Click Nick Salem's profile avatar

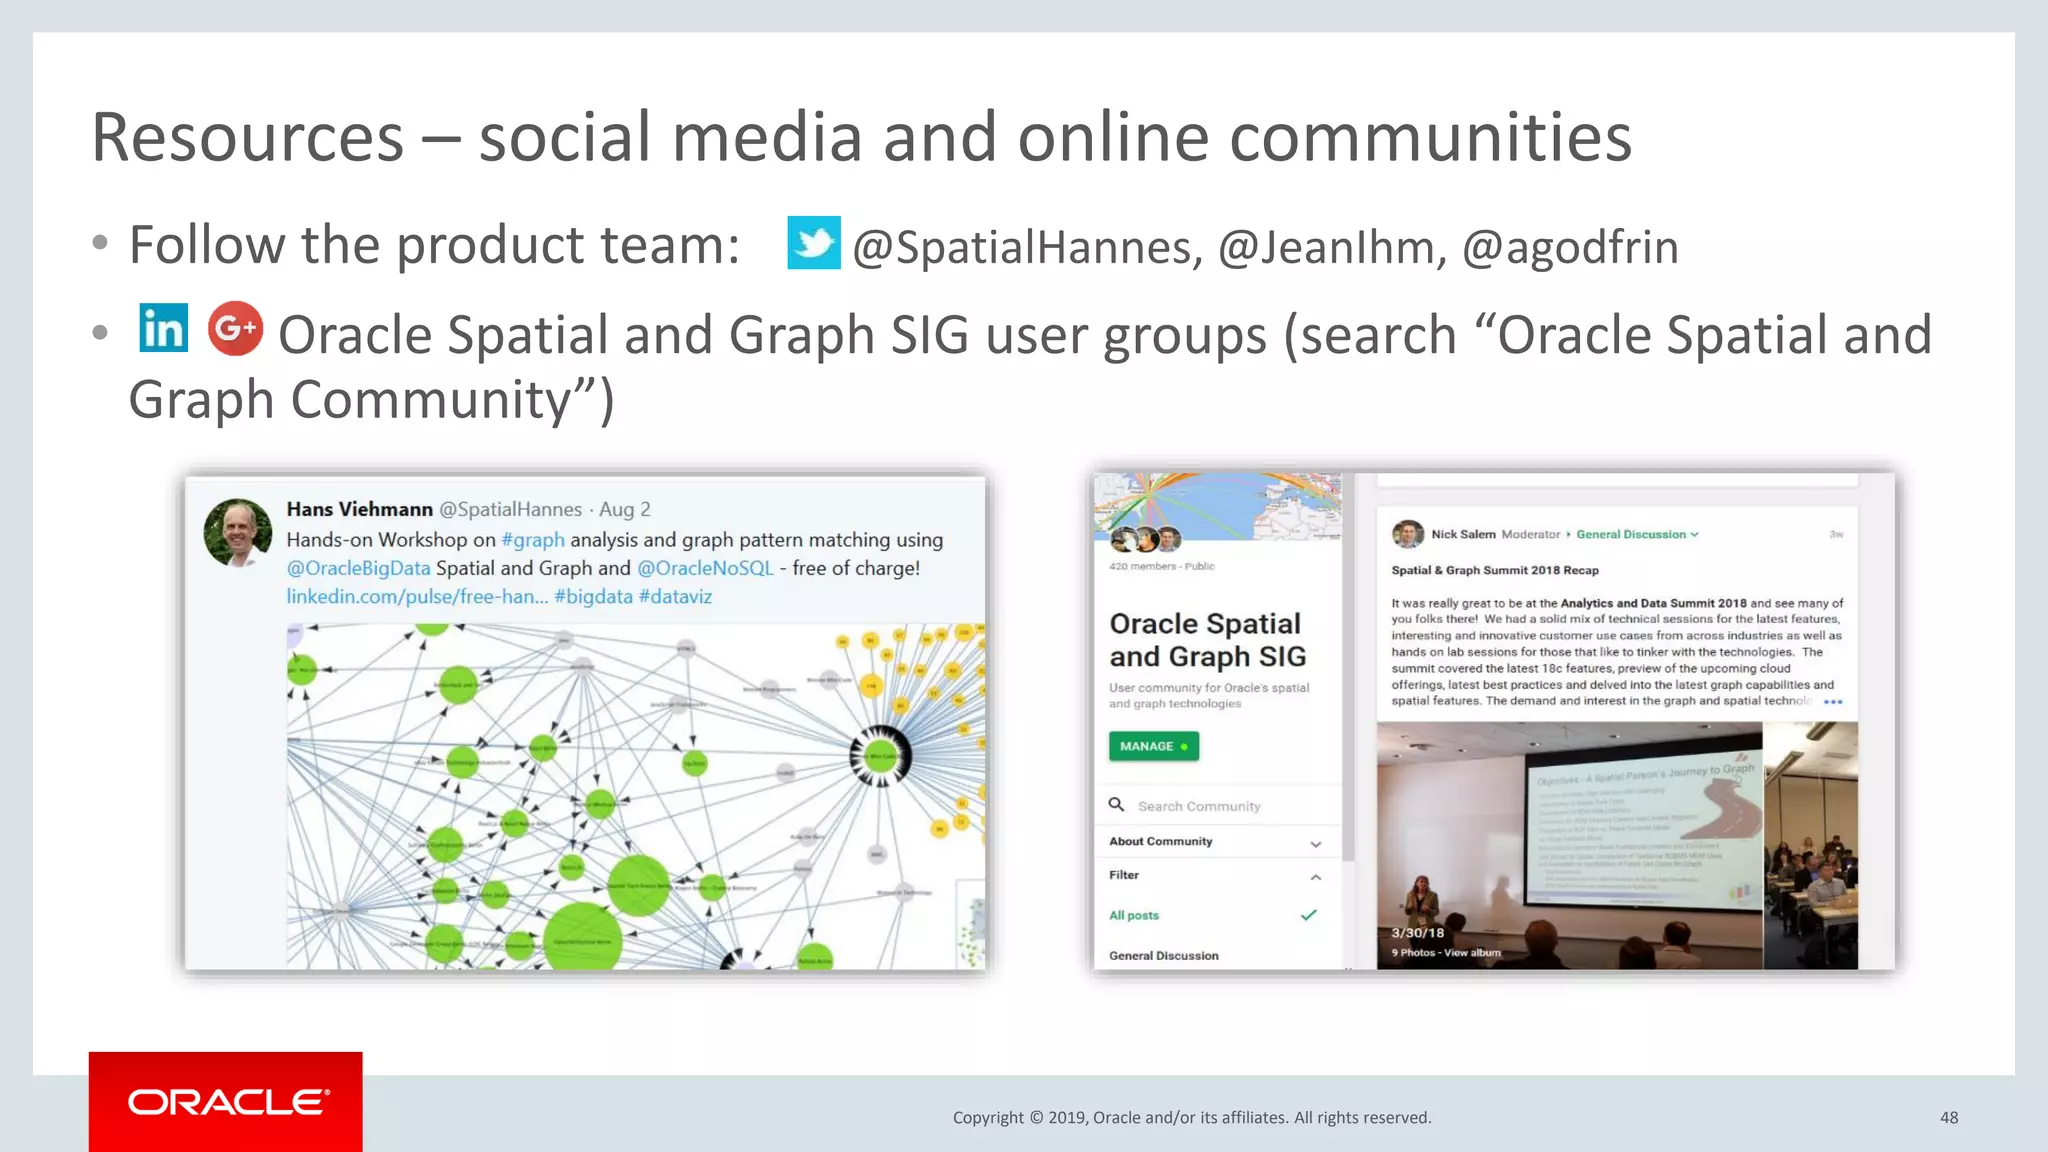1408,534
